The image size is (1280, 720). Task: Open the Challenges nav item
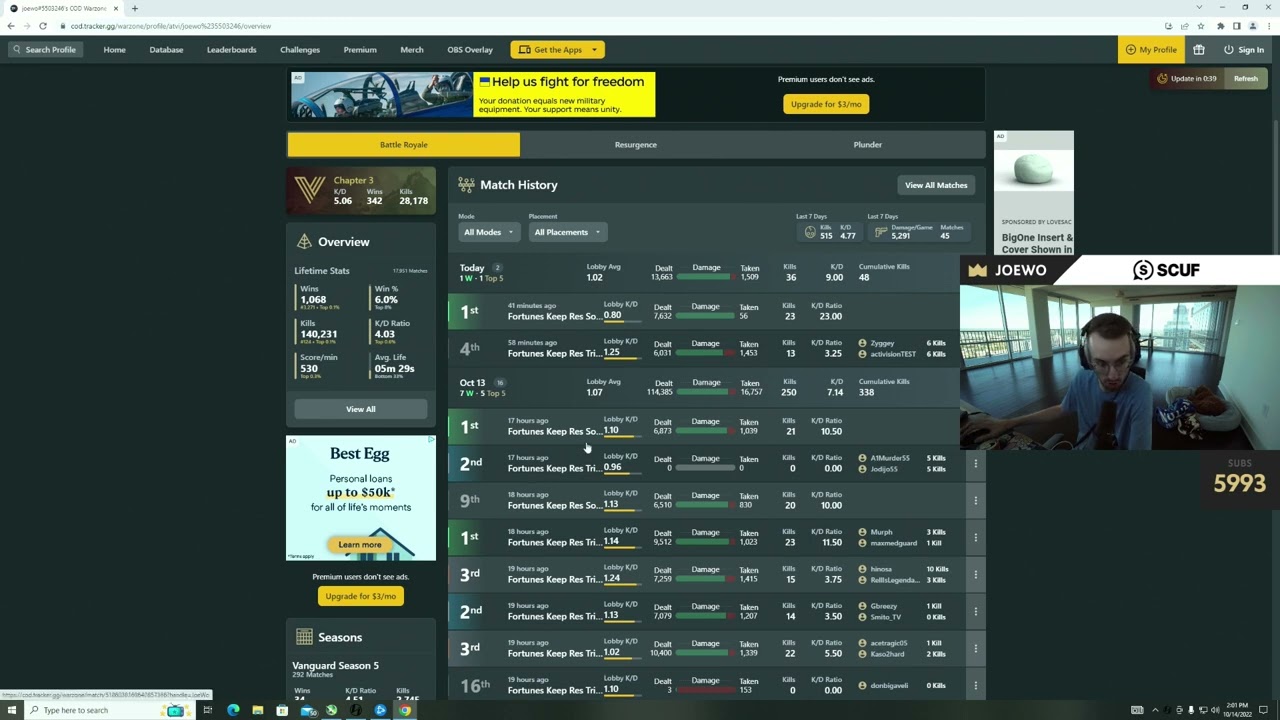300,50
